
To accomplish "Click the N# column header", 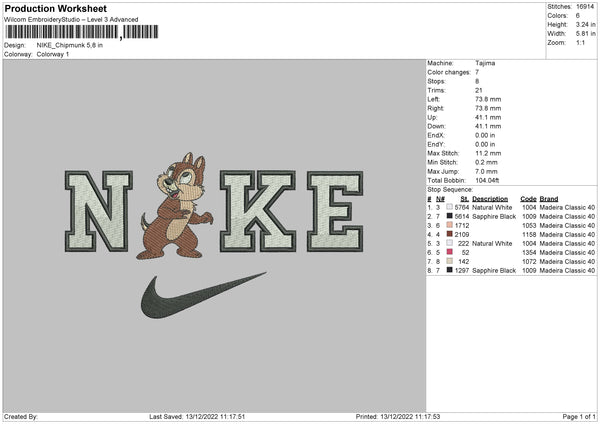I will pyautogui.click(x=440, y=199).
